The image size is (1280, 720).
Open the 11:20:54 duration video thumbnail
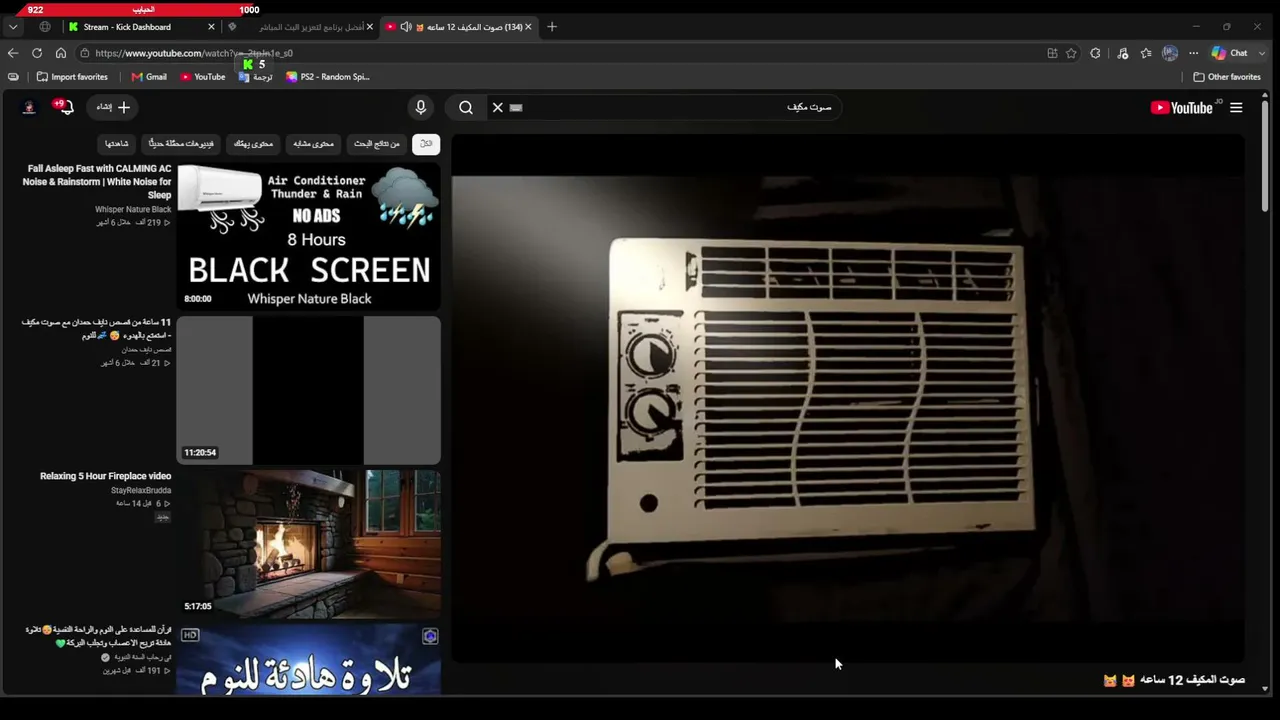click(x=309, y=390)
